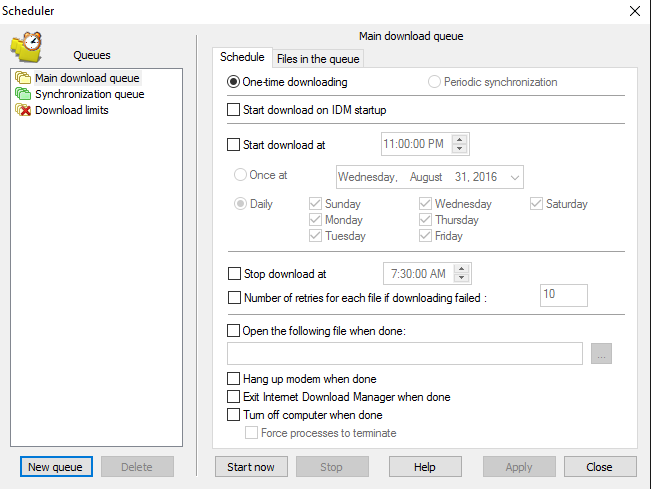Toggle the Monday checkbox
This screenshot has width=651, height=489.
point(315,220)
